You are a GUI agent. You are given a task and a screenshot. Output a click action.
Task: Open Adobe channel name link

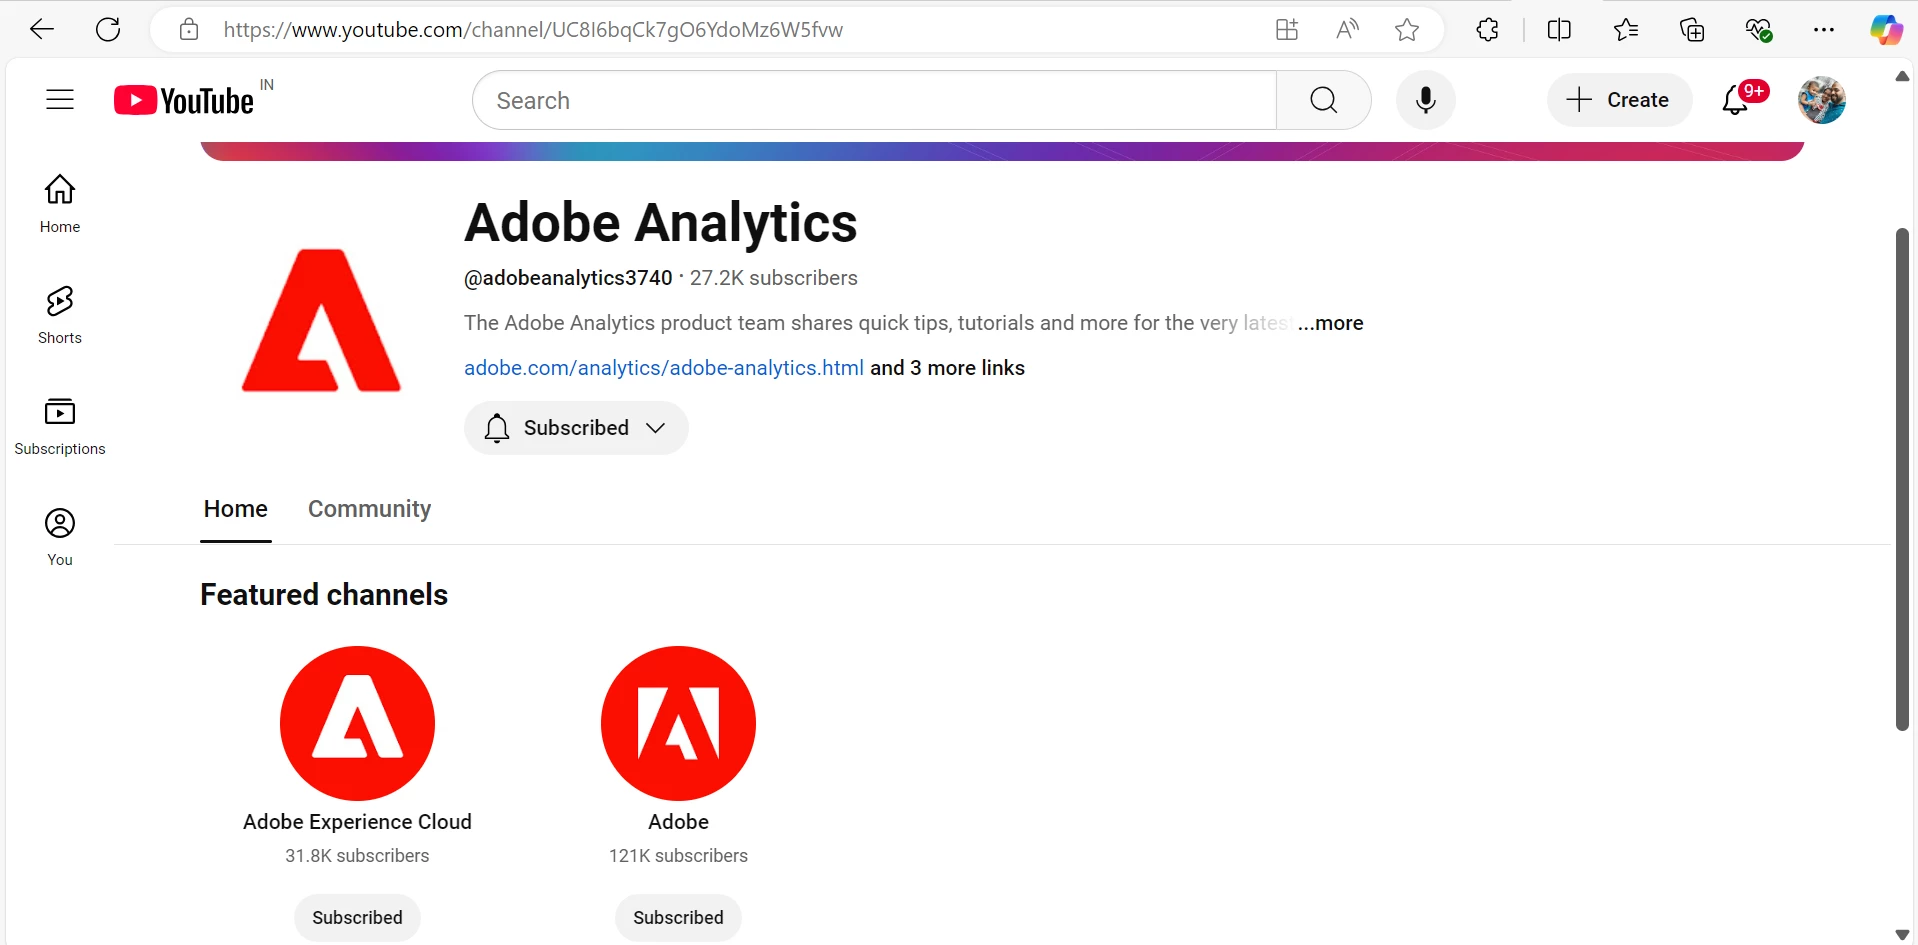click(678, 822)
